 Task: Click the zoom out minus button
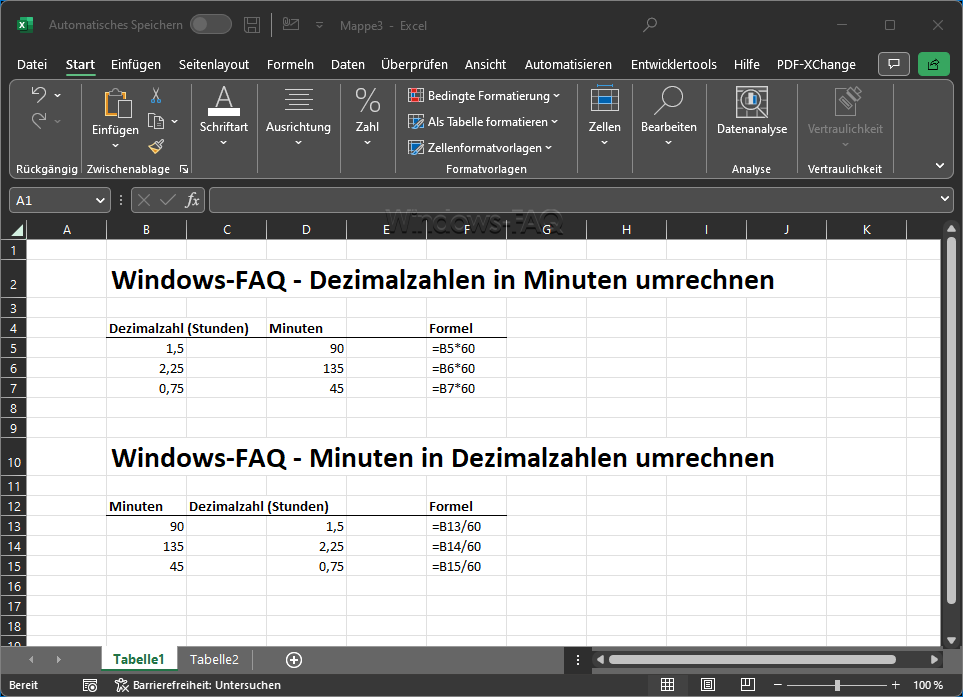(x=778, y=685)
